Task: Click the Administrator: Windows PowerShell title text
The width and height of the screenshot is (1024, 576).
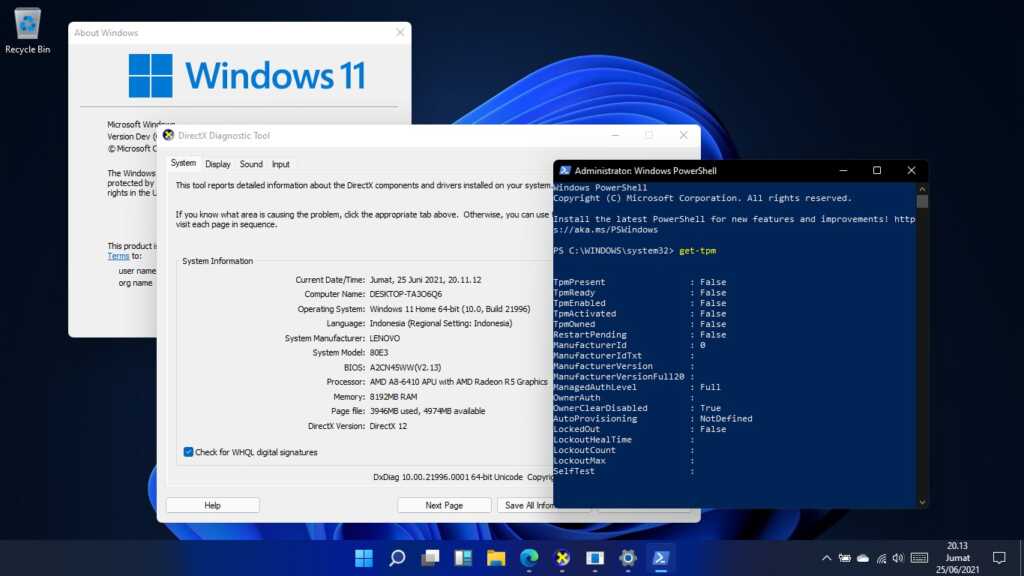Action: 645,171
